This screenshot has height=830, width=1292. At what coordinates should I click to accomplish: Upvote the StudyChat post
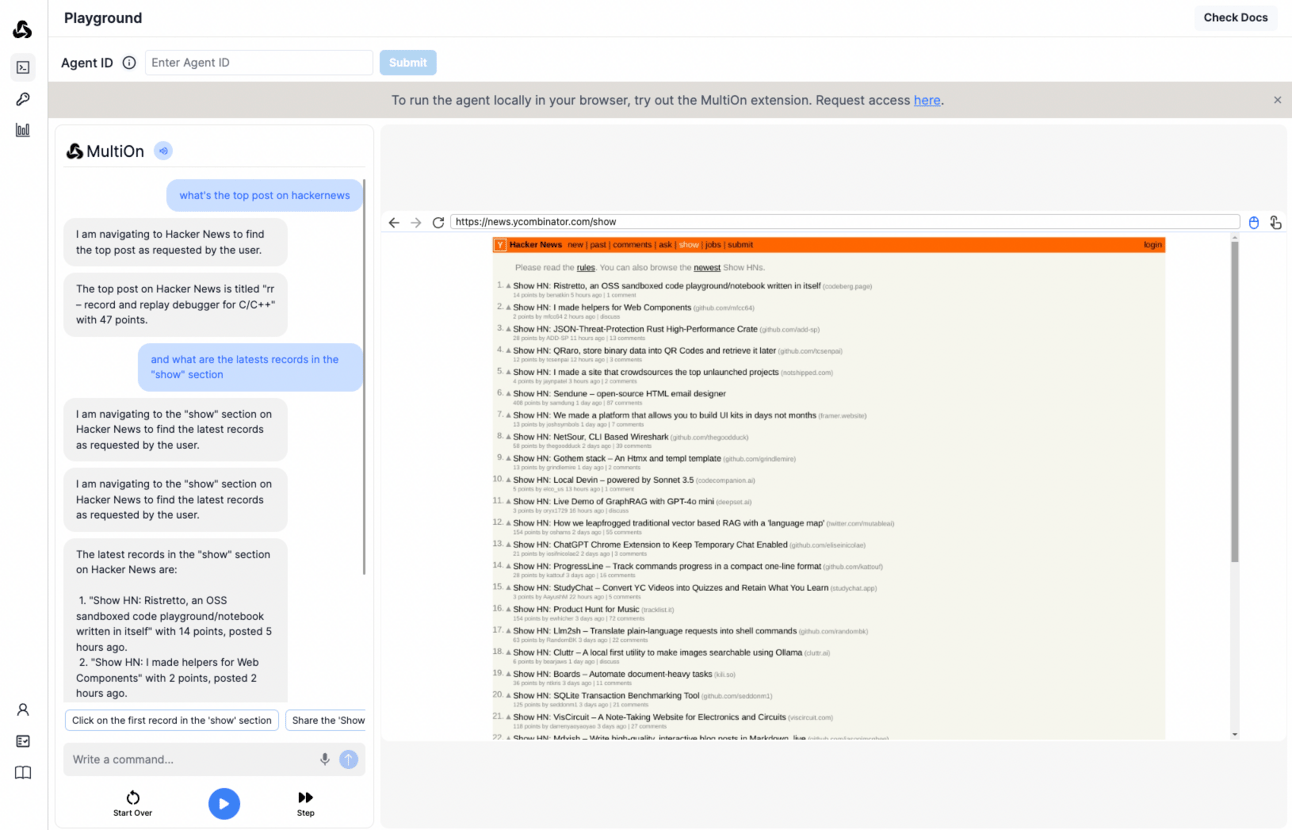coord(508,588)
